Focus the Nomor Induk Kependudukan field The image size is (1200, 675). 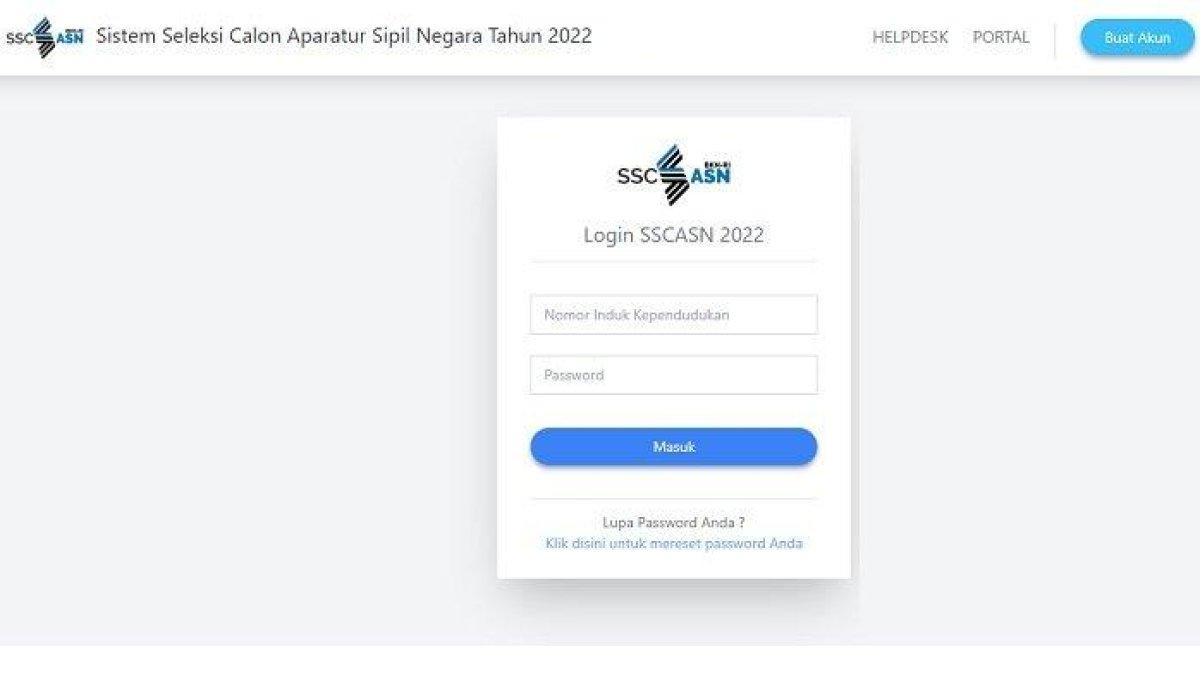(674, 314)
